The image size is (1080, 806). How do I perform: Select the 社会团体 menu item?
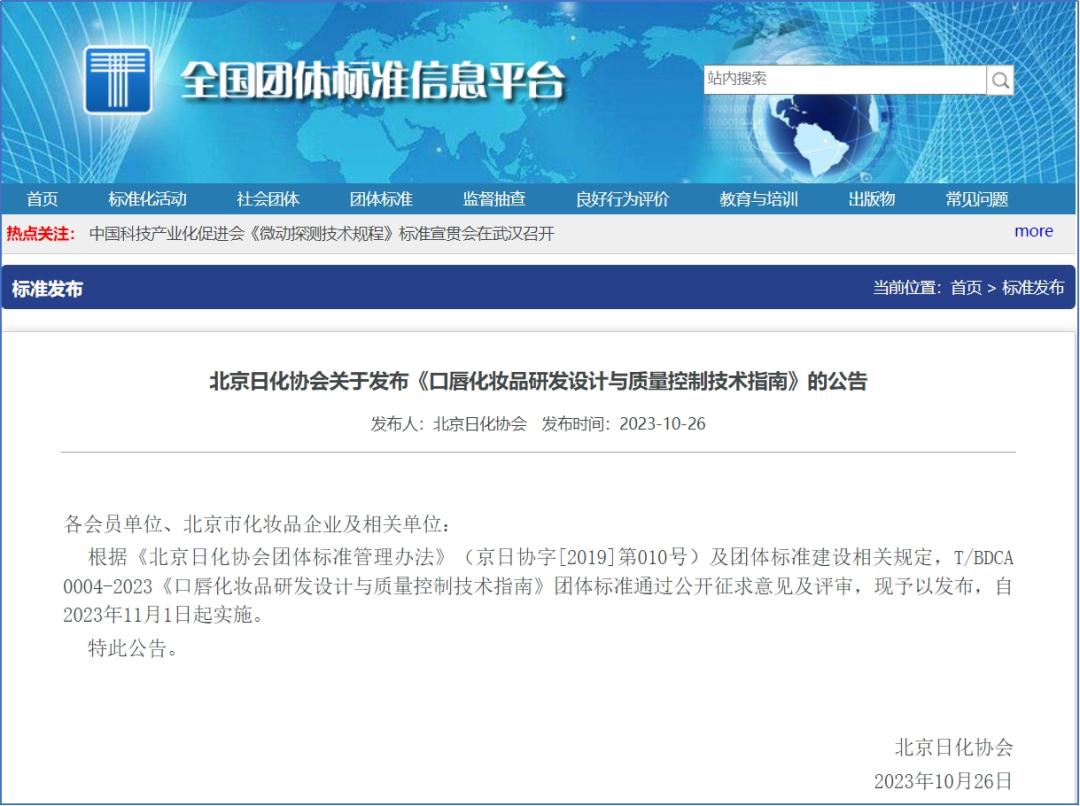[268, 199]
